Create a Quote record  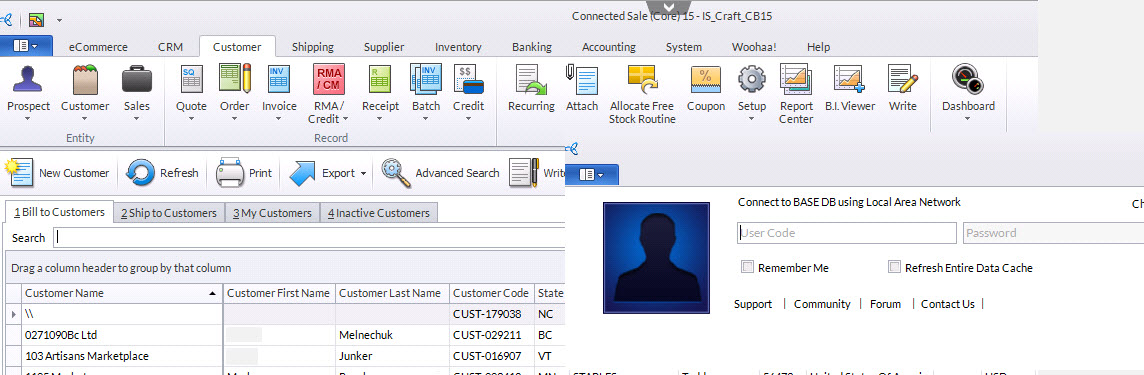pyautogui.click(x=191, y=79)
